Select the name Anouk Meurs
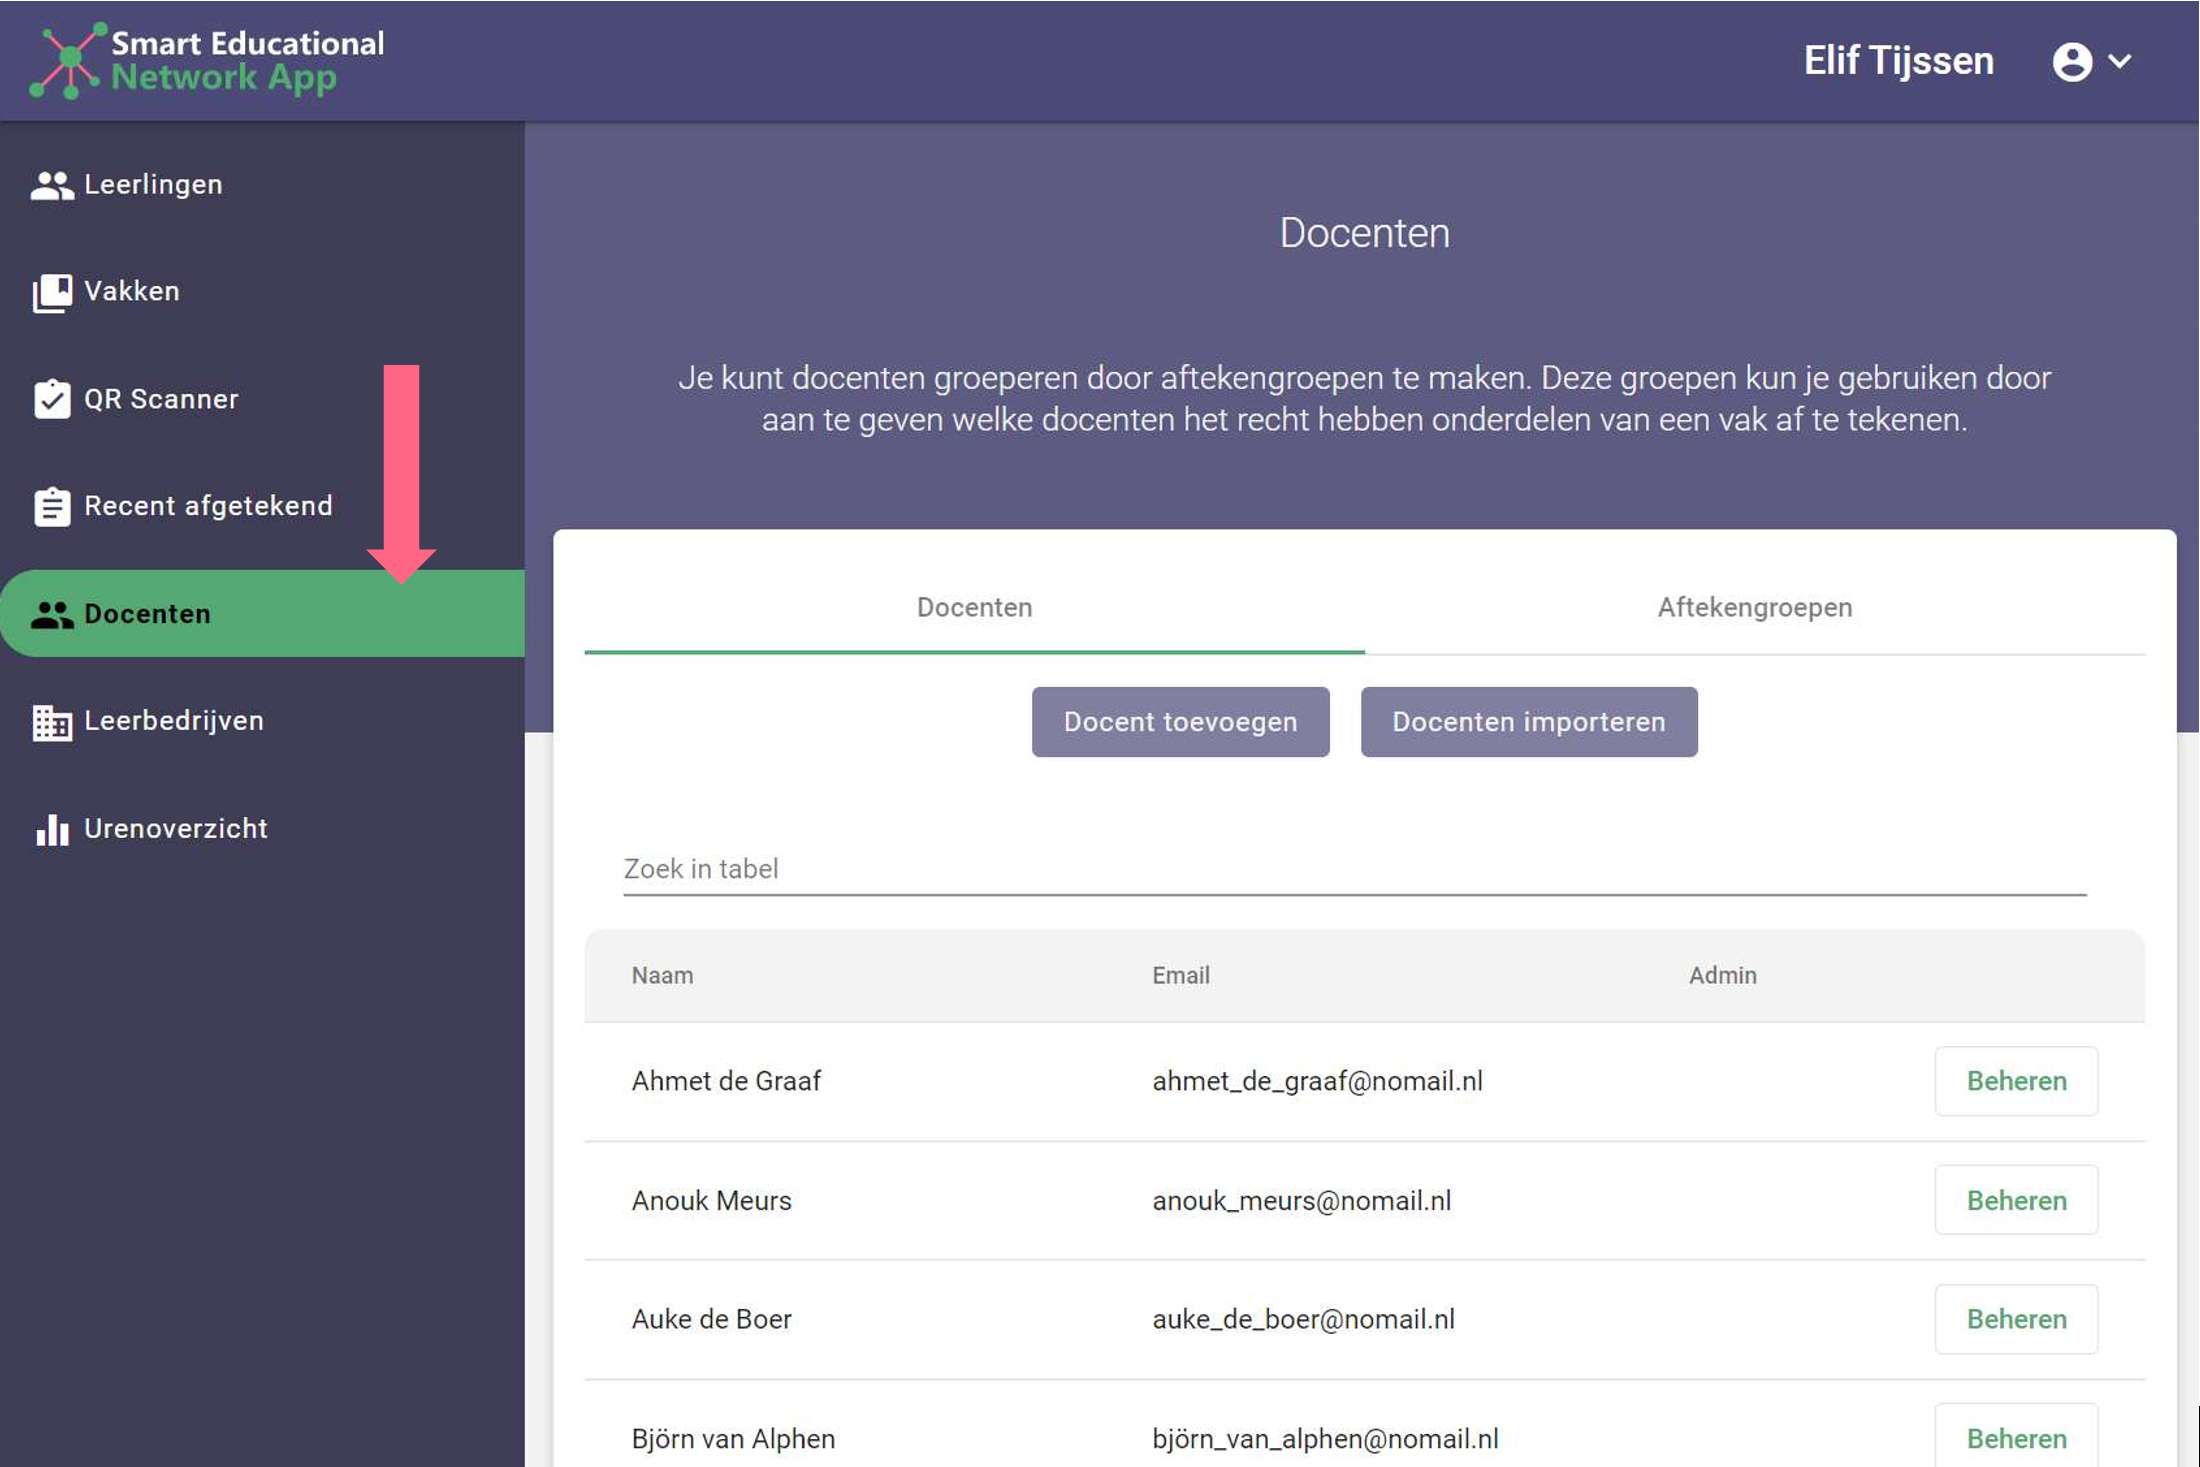Viewport: 2200px width, 1467px height. click(711, 1200)
